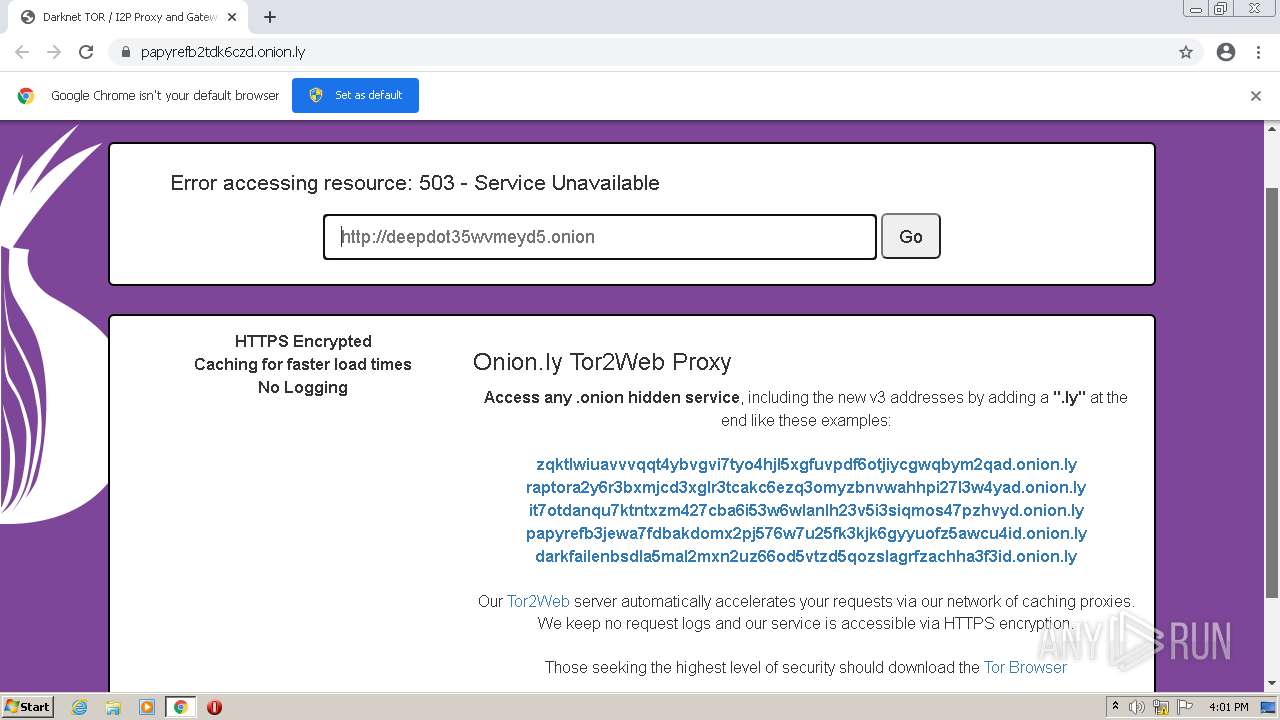Show hidden system tray icons
Viewport: 1280px width, 720px height.
(1115, 707)
